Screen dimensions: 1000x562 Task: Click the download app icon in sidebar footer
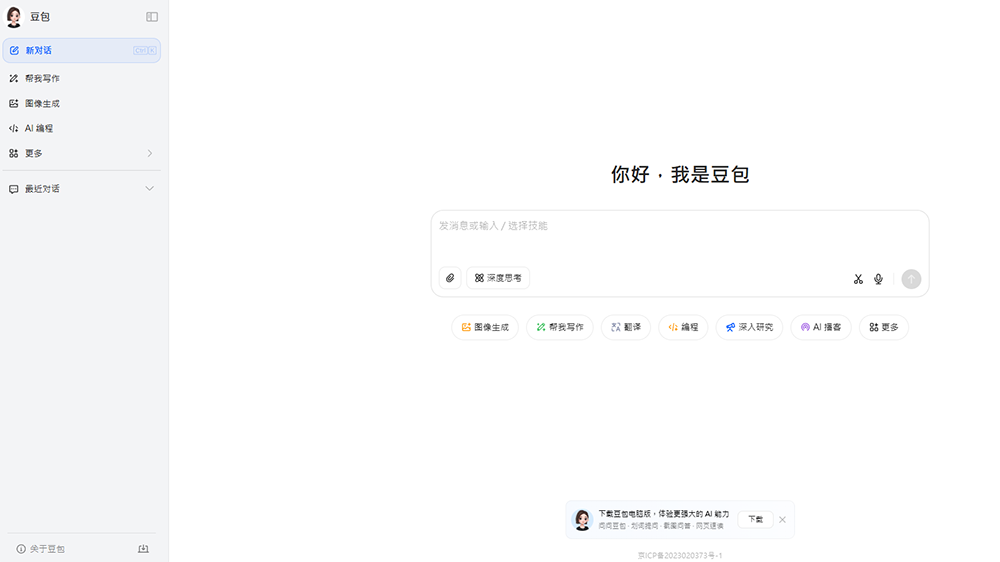[x=143, y=549]
